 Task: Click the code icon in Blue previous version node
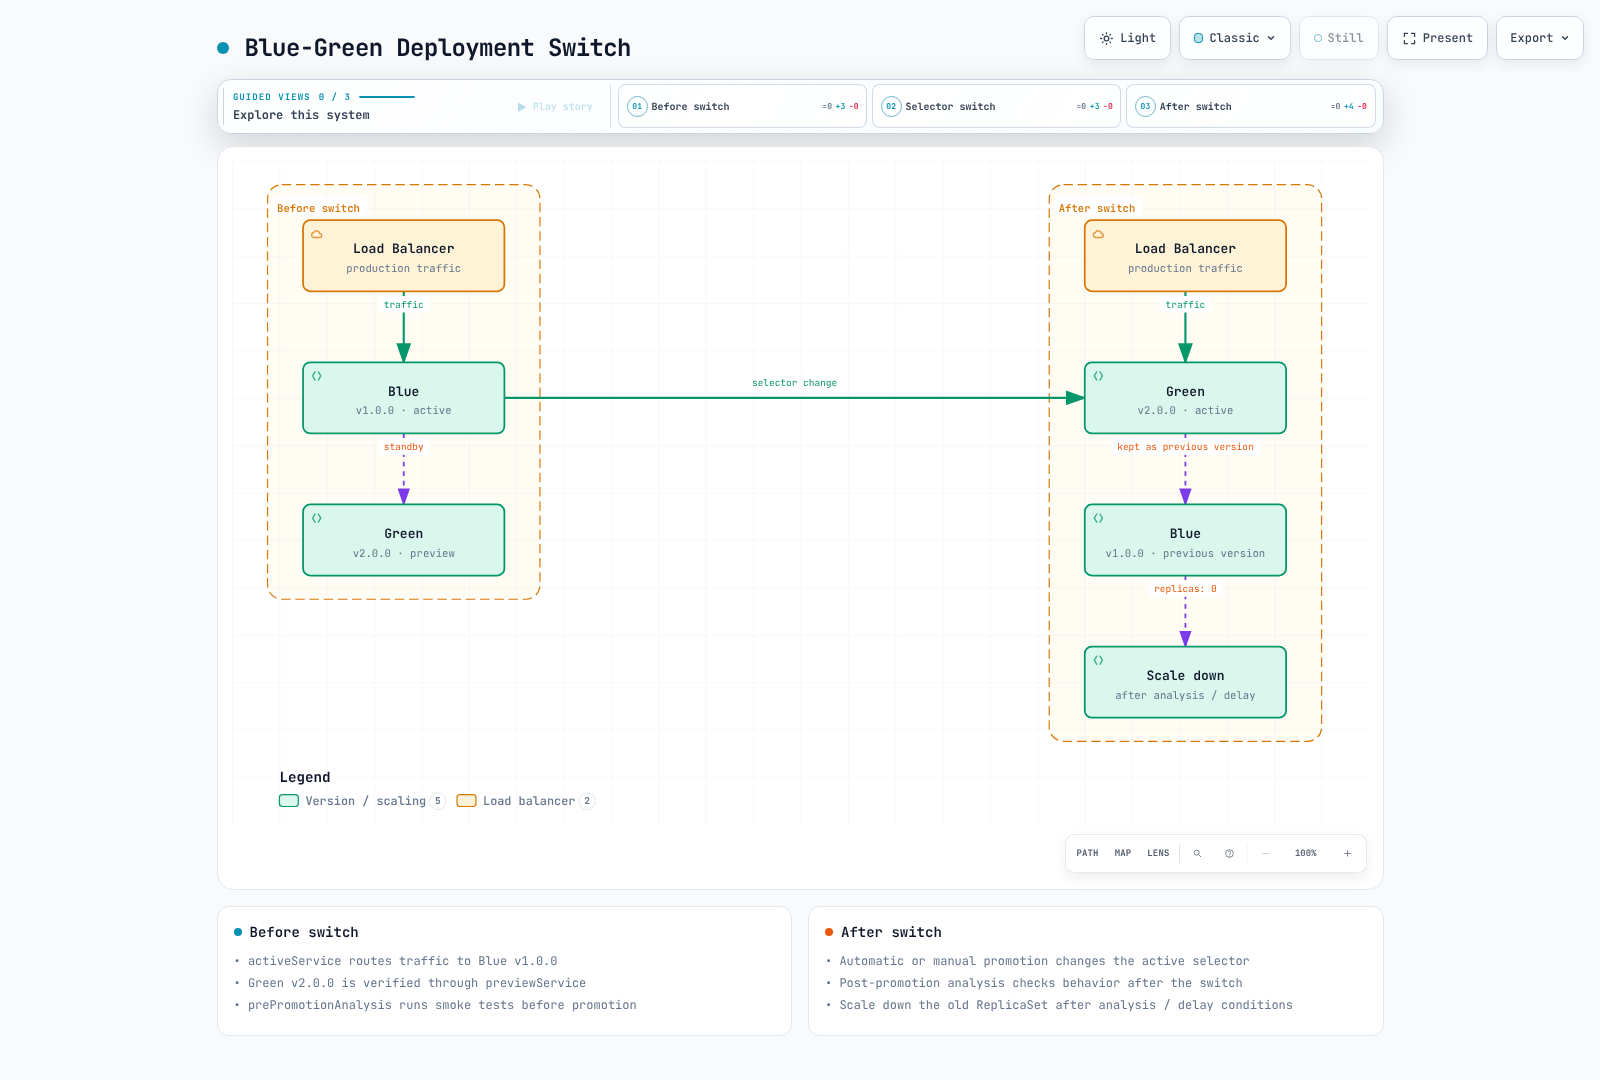click(1098, 518)
